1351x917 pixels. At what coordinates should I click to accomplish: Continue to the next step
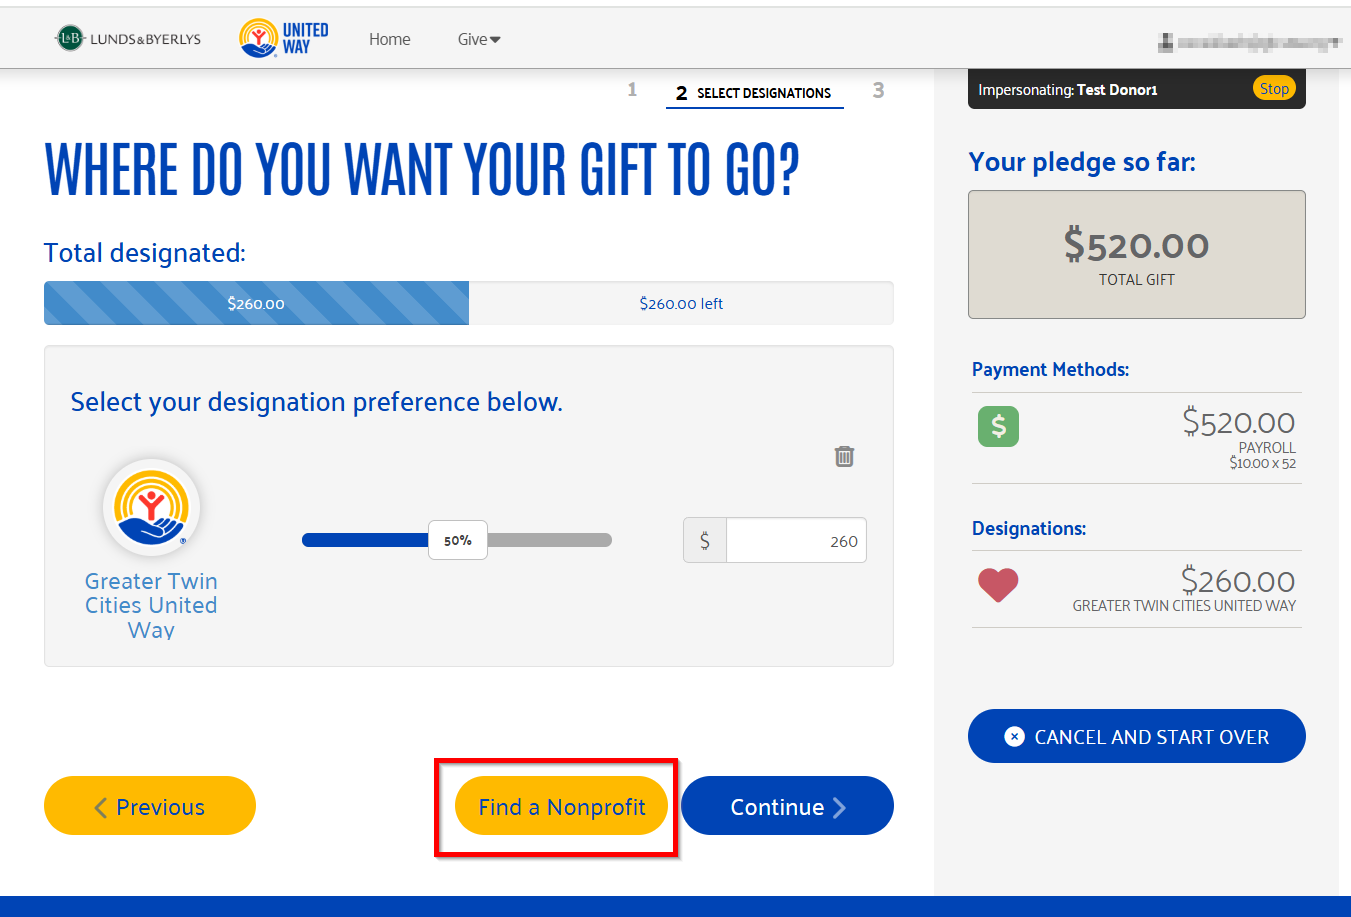(x=787, y=806)
